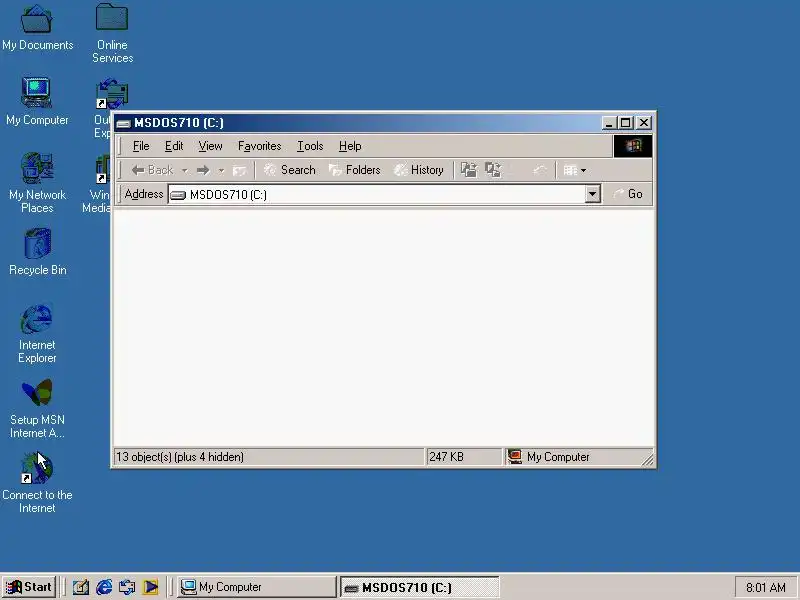The width and height of the screenshot is (800, 600).
Task: Switch to My Computer taskbar button
Action: pos(257,587)
